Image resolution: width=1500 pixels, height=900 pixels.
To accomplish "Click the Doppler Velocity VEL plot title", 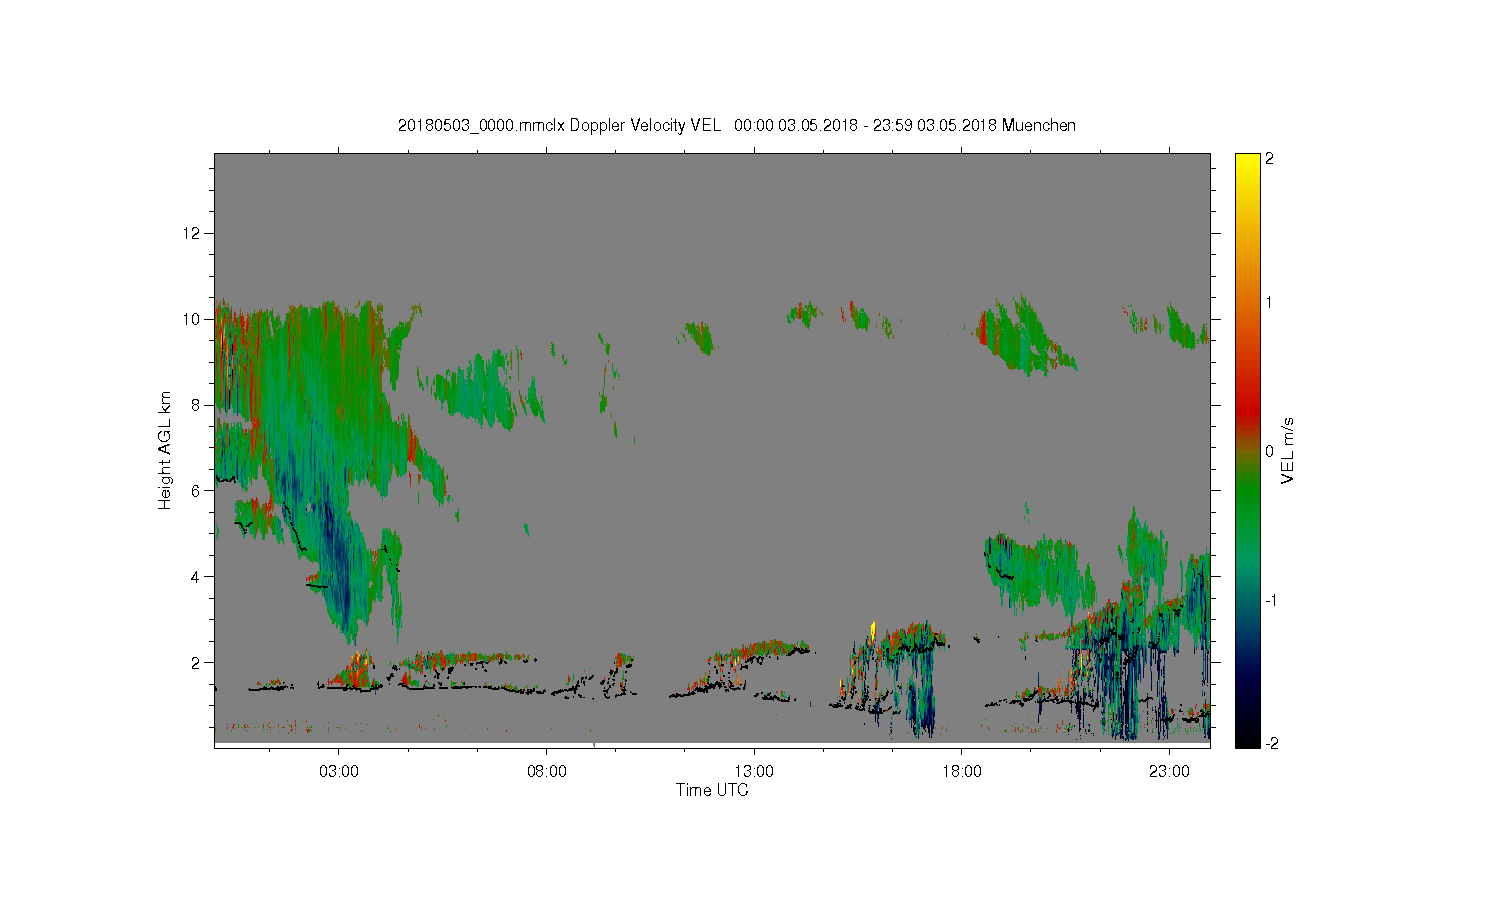I will [737, 126].
